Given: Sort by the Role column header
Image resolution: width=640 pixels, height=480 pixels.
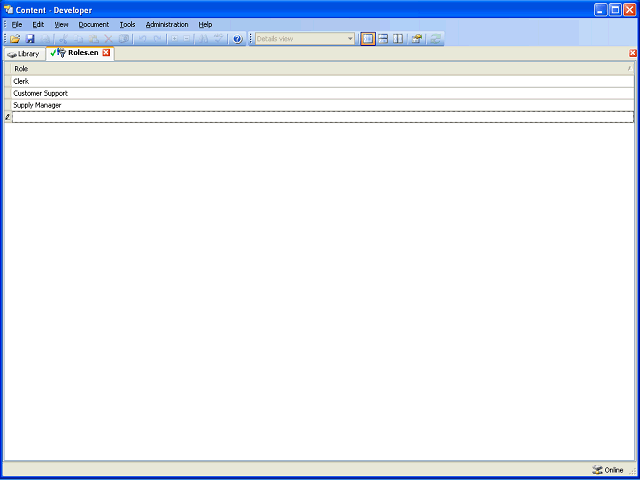Looking at the screenshot, I should point(322,69).
